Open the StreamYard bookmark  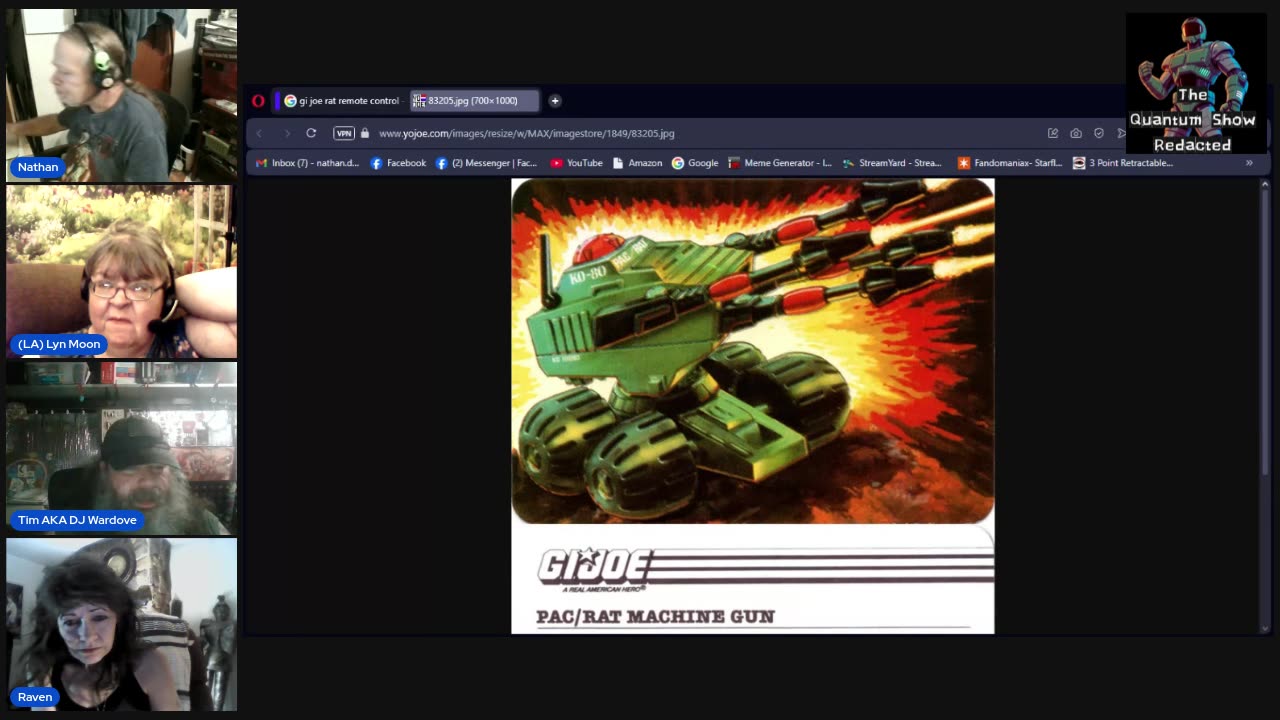tap(892, 163)
